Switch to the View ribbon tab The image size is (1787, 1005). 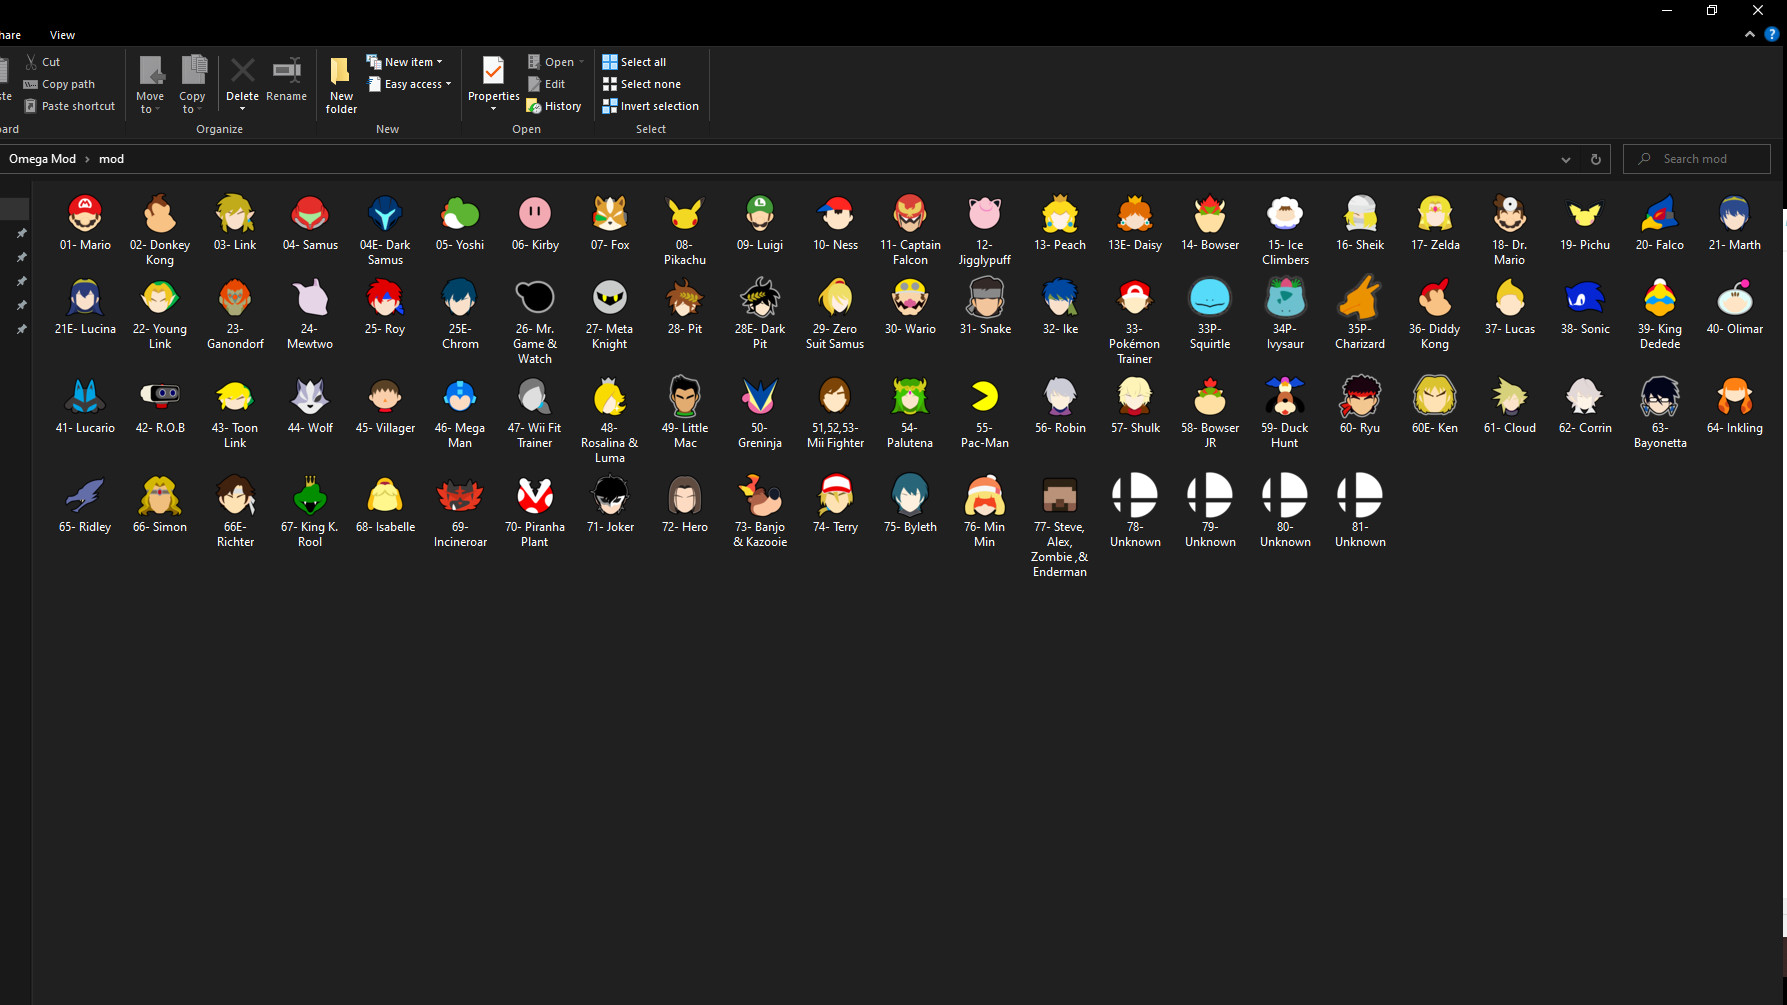tap(62, 35)
